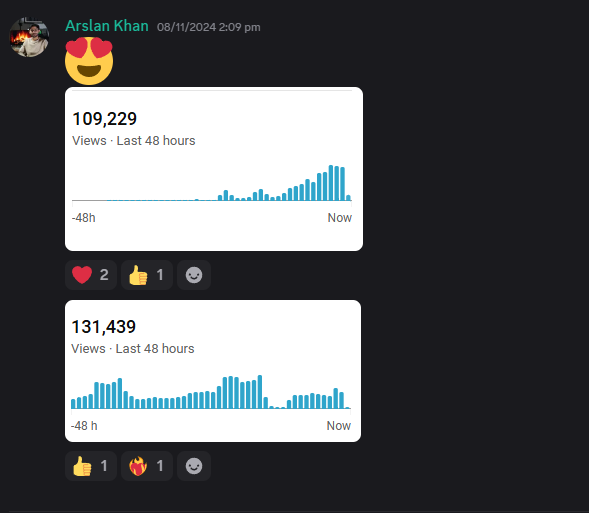
Task: Click Arslan Khan's profile avatar
Action: (x=29, y=37)
